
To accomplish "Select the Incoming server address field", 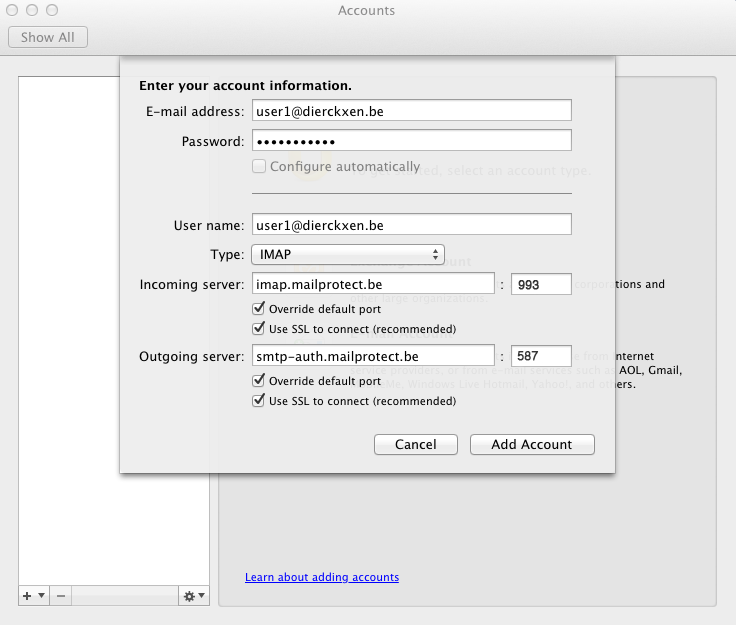I will coord(373,285).
